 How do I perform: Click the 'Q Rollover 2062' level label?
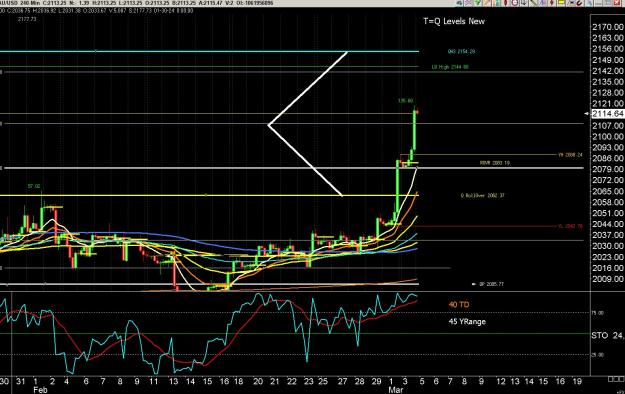click(x=483, y=195)
